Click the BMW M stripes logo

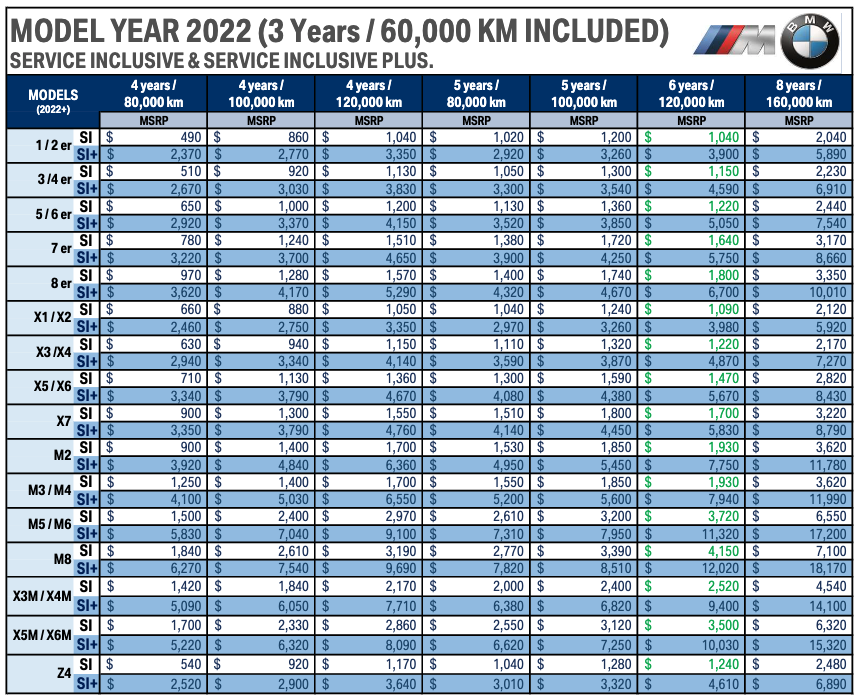click(x=734, y=41)
